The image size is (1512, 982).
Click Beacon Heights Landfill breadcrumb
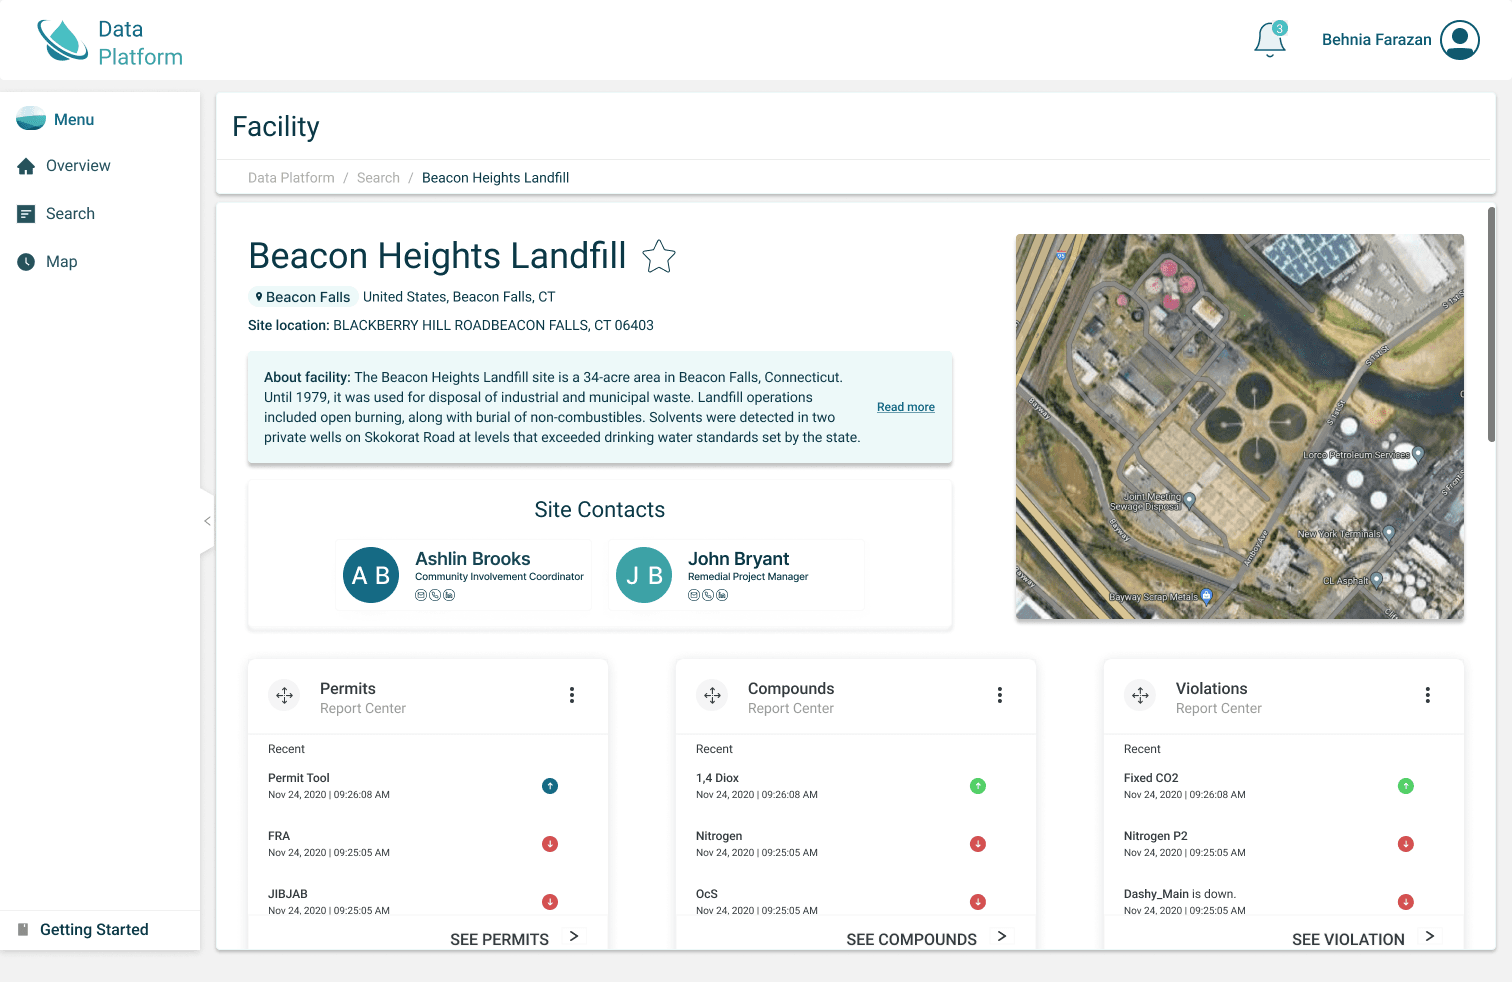click(x=495, y=178)
